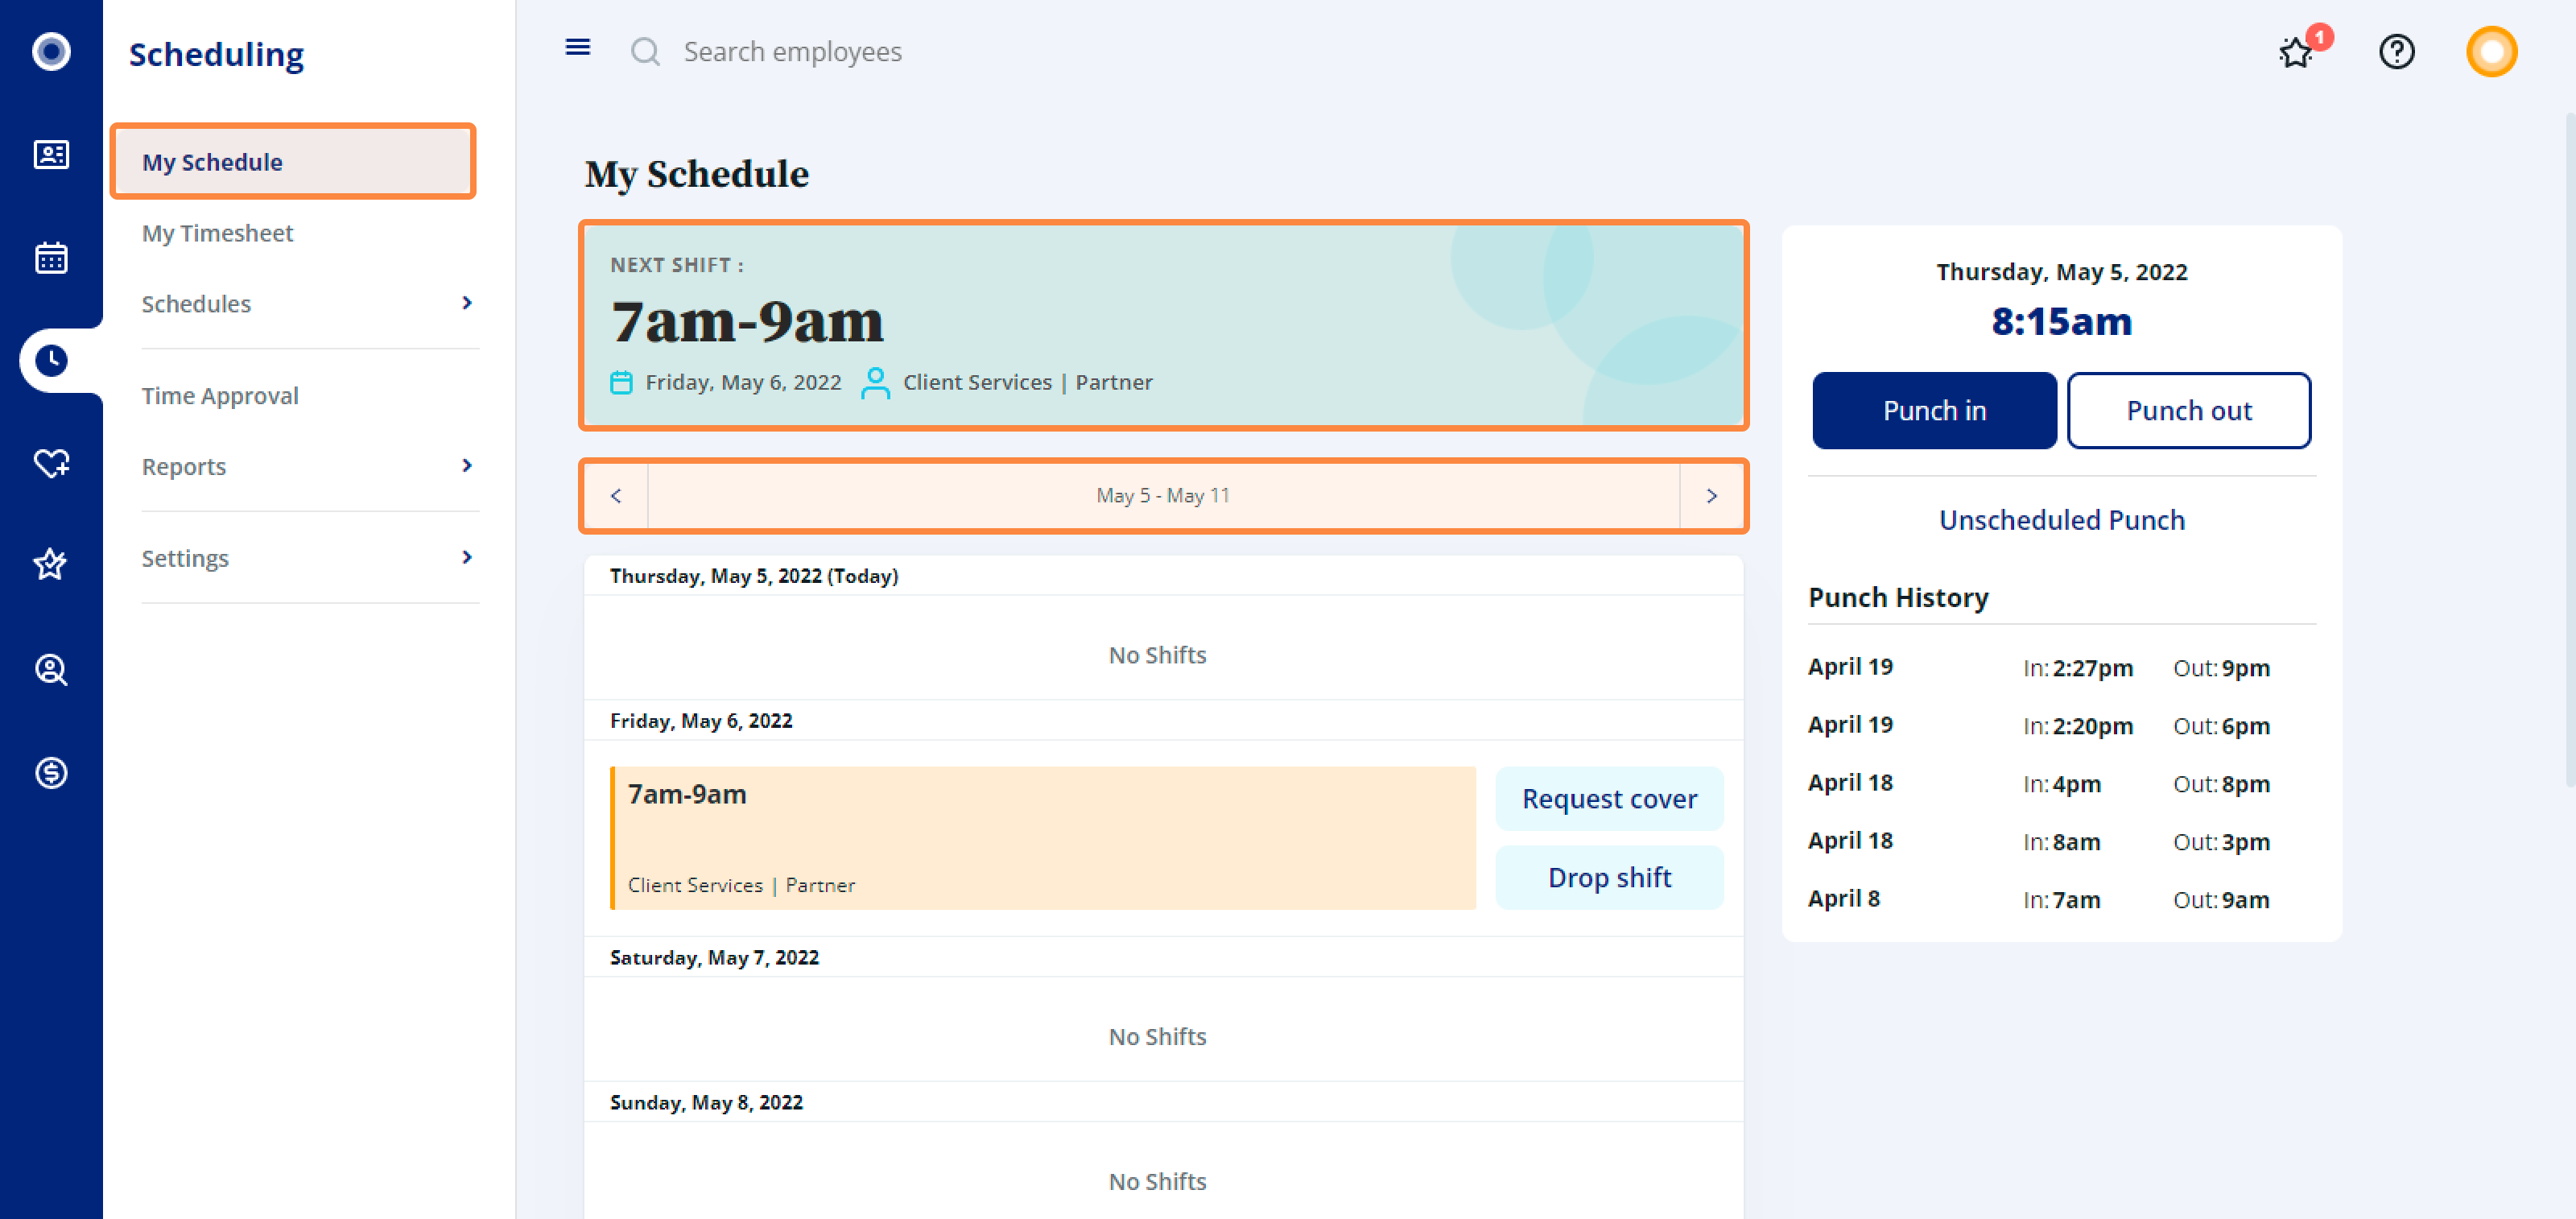
Task: Click Request cover for Friday shift
Action: tap(1609, 799)
